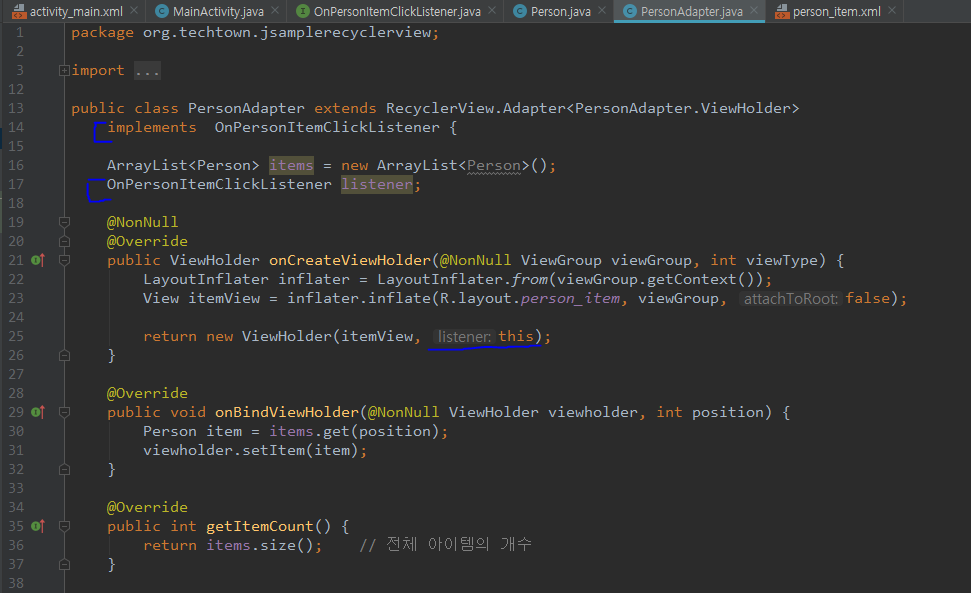Click the XML file icon on person_item.xml tab
The image size is (971, 593).
pyautogui.click(x=782, y=11)
